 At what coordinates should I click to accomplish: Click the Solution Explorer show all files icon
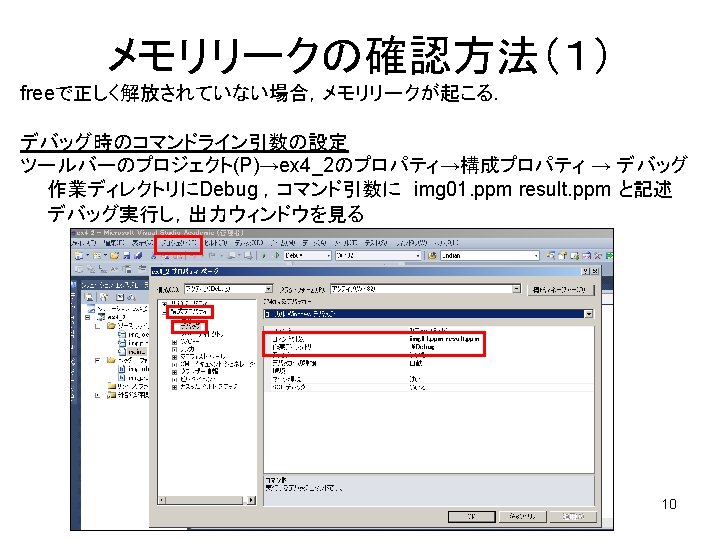click(104, 298)
